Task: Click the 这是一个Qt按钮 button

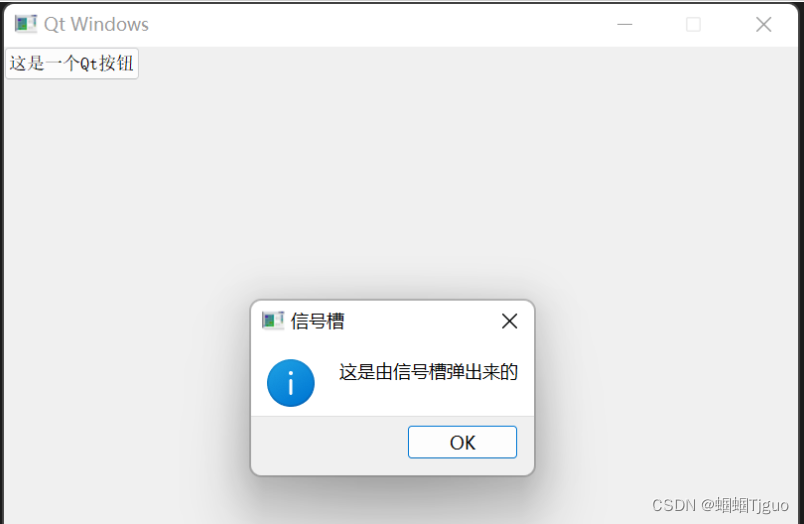Action: click(72, 64)
